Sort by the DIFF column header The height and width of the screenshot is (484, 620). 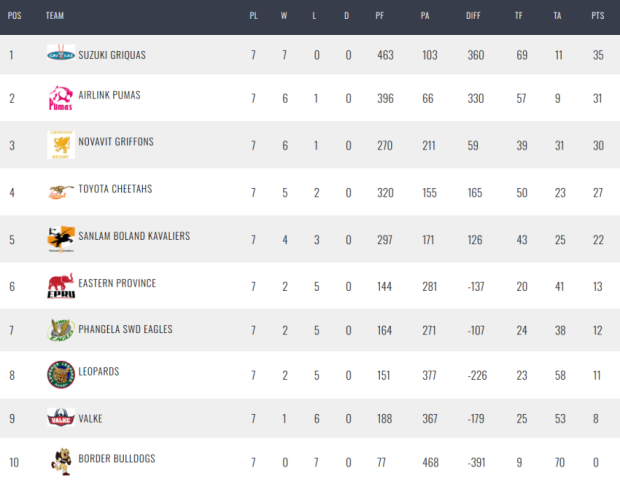click(x=473, y=15)
